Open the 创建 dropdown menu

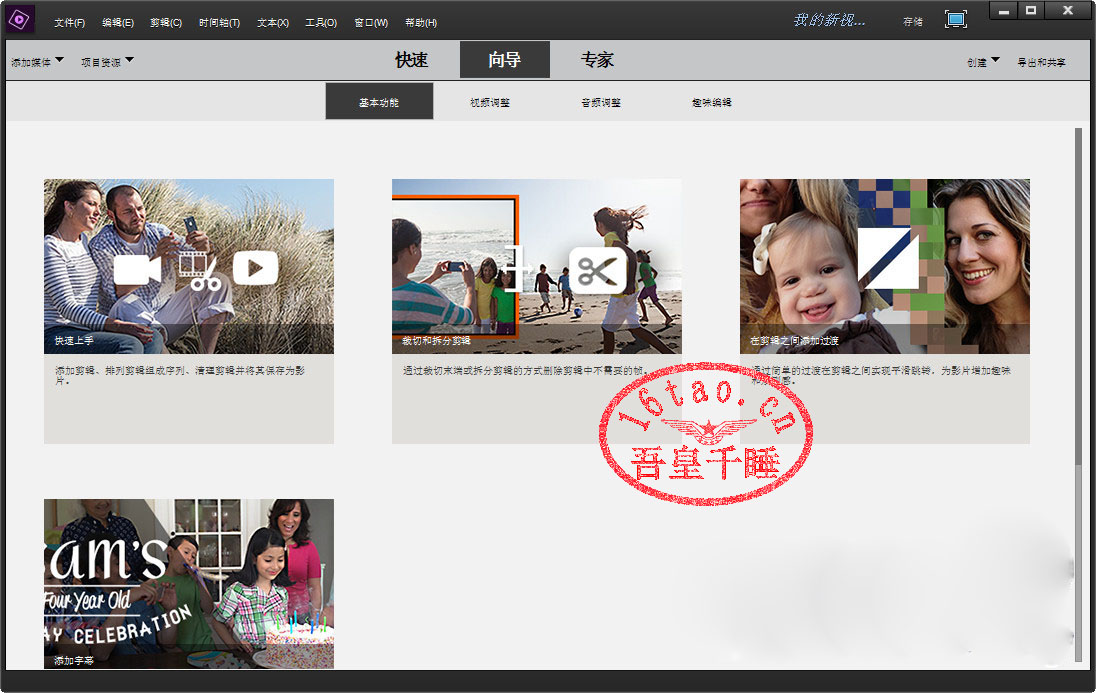(983, 62)
